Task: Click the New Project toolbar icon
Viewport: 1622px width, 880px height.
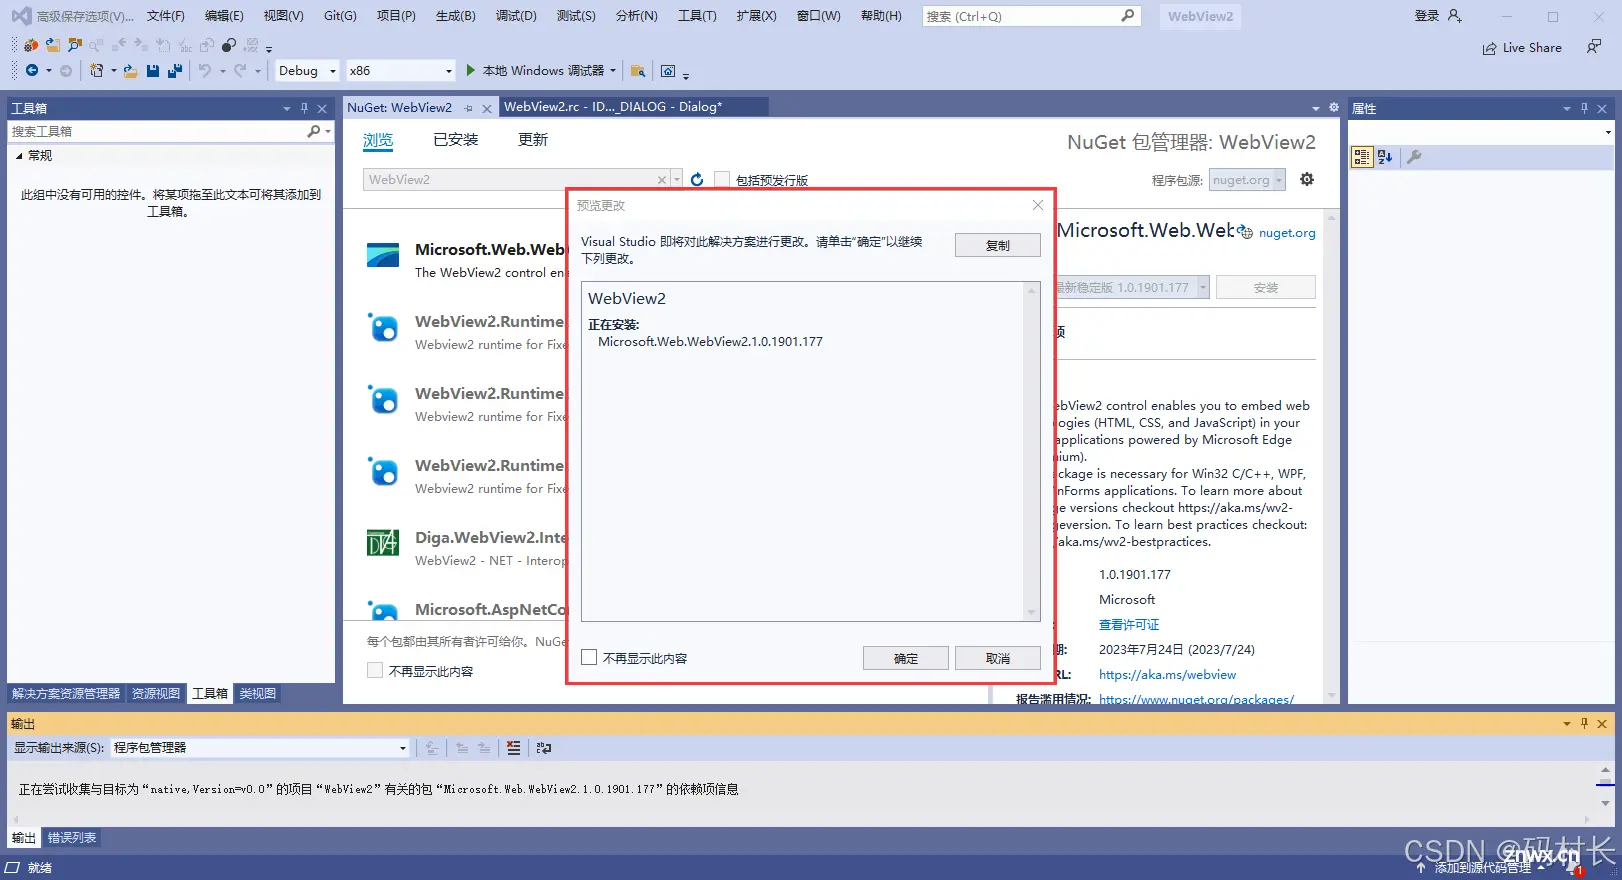Action: (96, 71)
